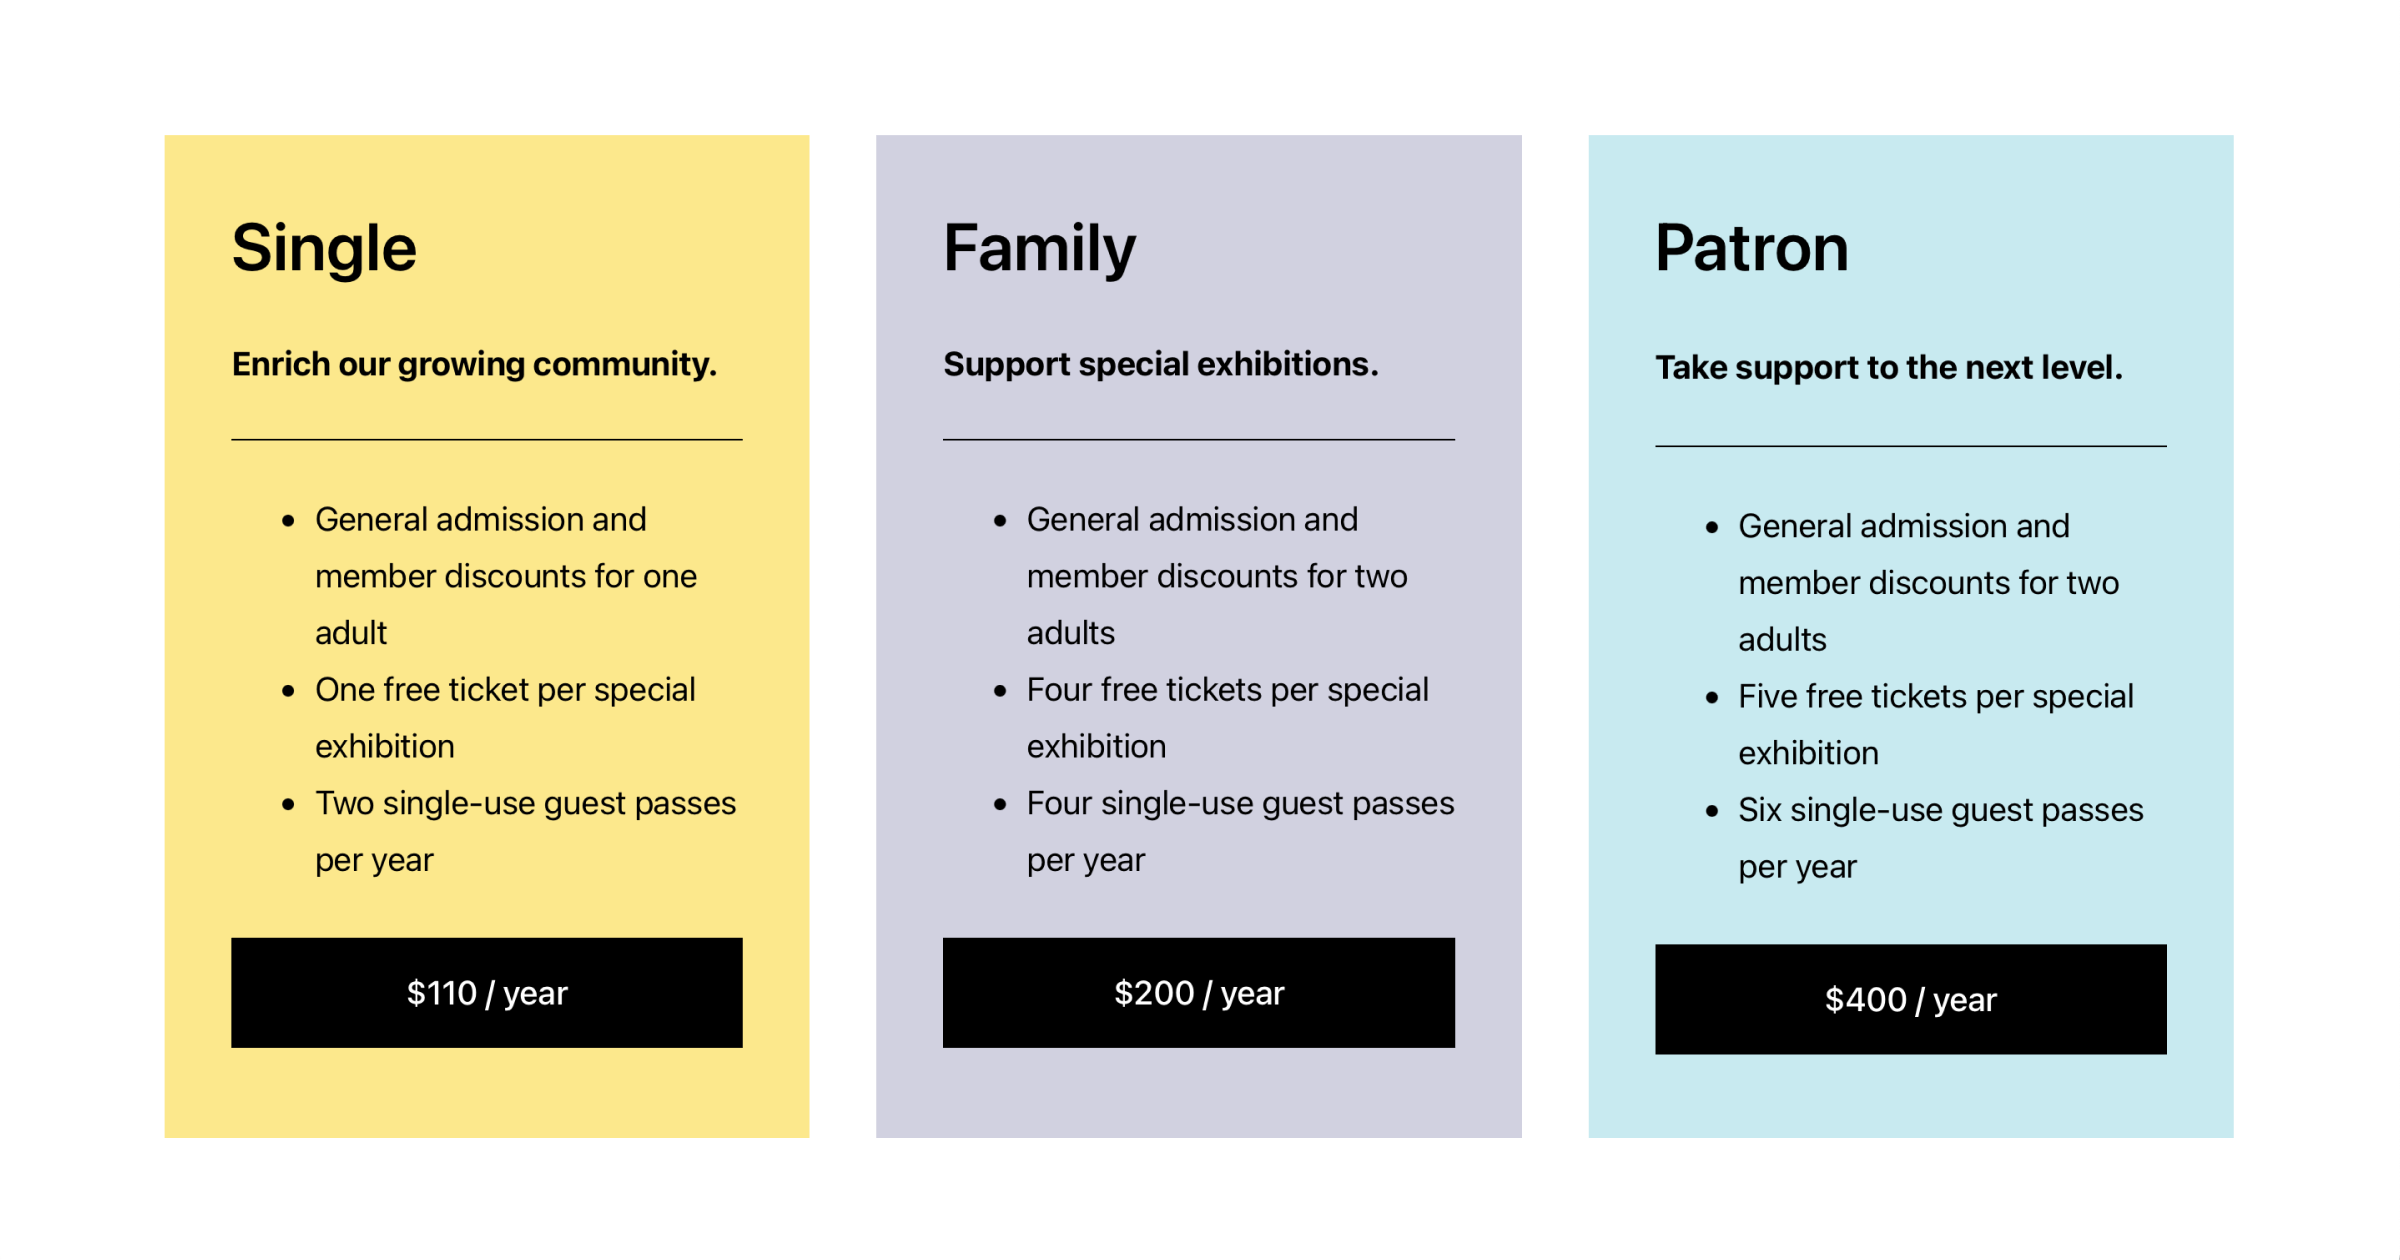Click the Single plan heading
The height and width of the screenshot is (1260, 2400).
pos(324,248)
